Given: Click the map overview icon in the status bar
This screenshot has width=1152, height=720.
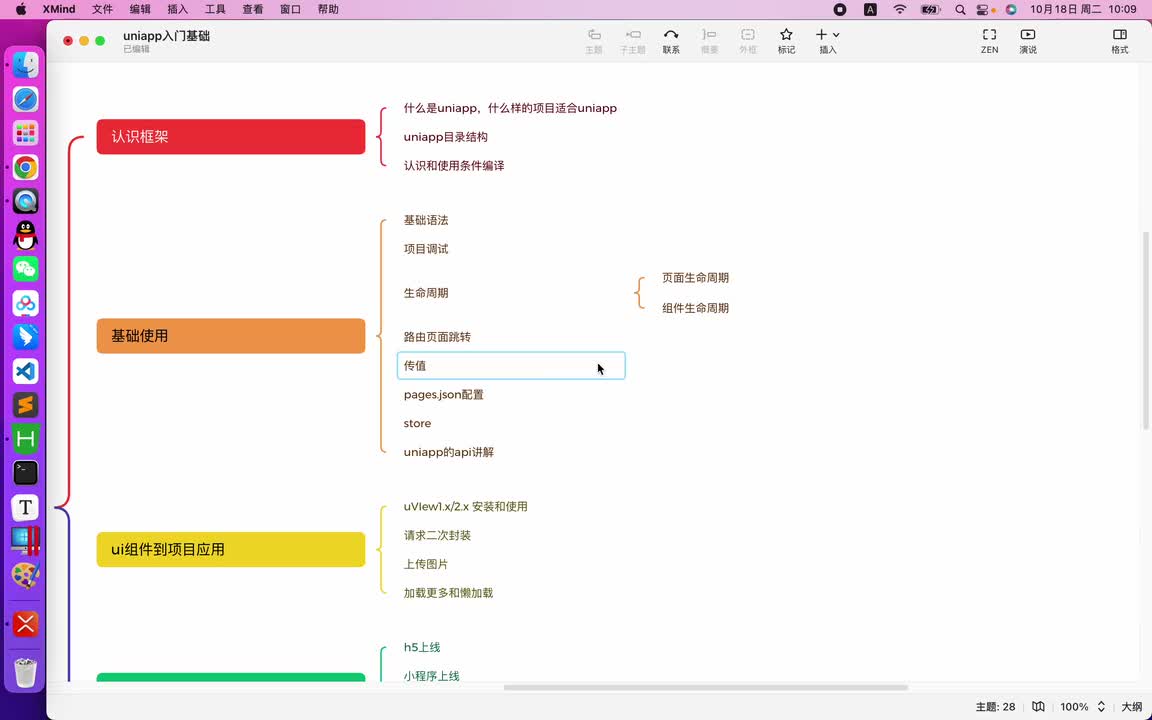Looking at the screenshot, I should [x=1038, y=707].
